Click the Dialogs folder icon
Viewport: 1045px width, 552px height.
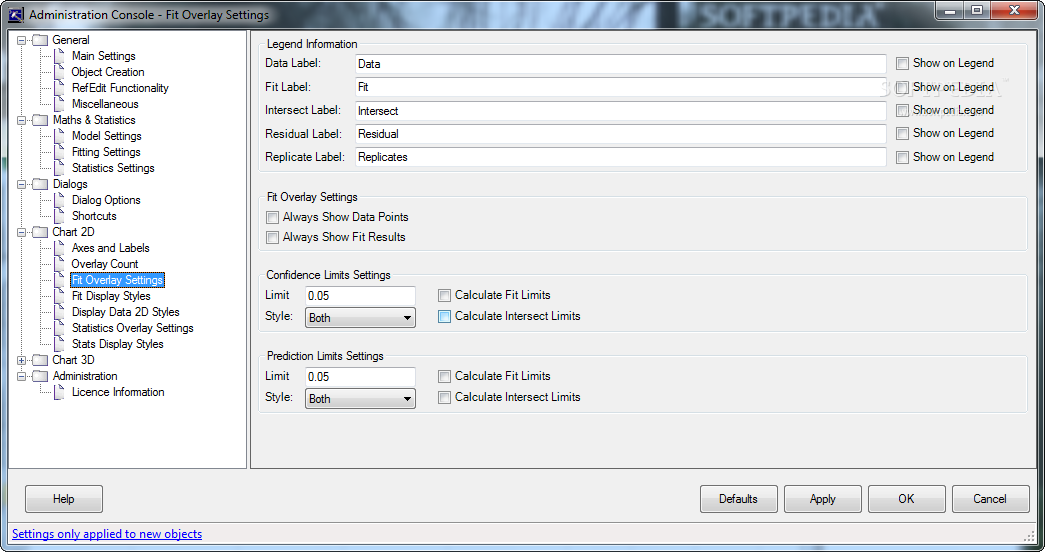(x=41, y=184)
